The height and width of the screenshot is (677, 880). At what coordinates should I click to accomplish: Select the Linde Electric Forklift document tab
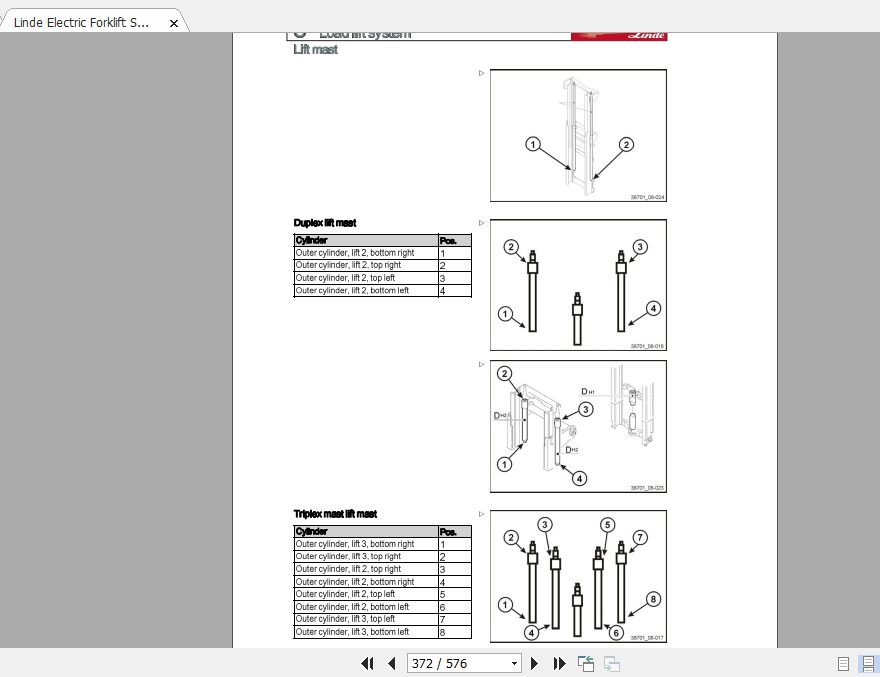click(x=80, y=21)
